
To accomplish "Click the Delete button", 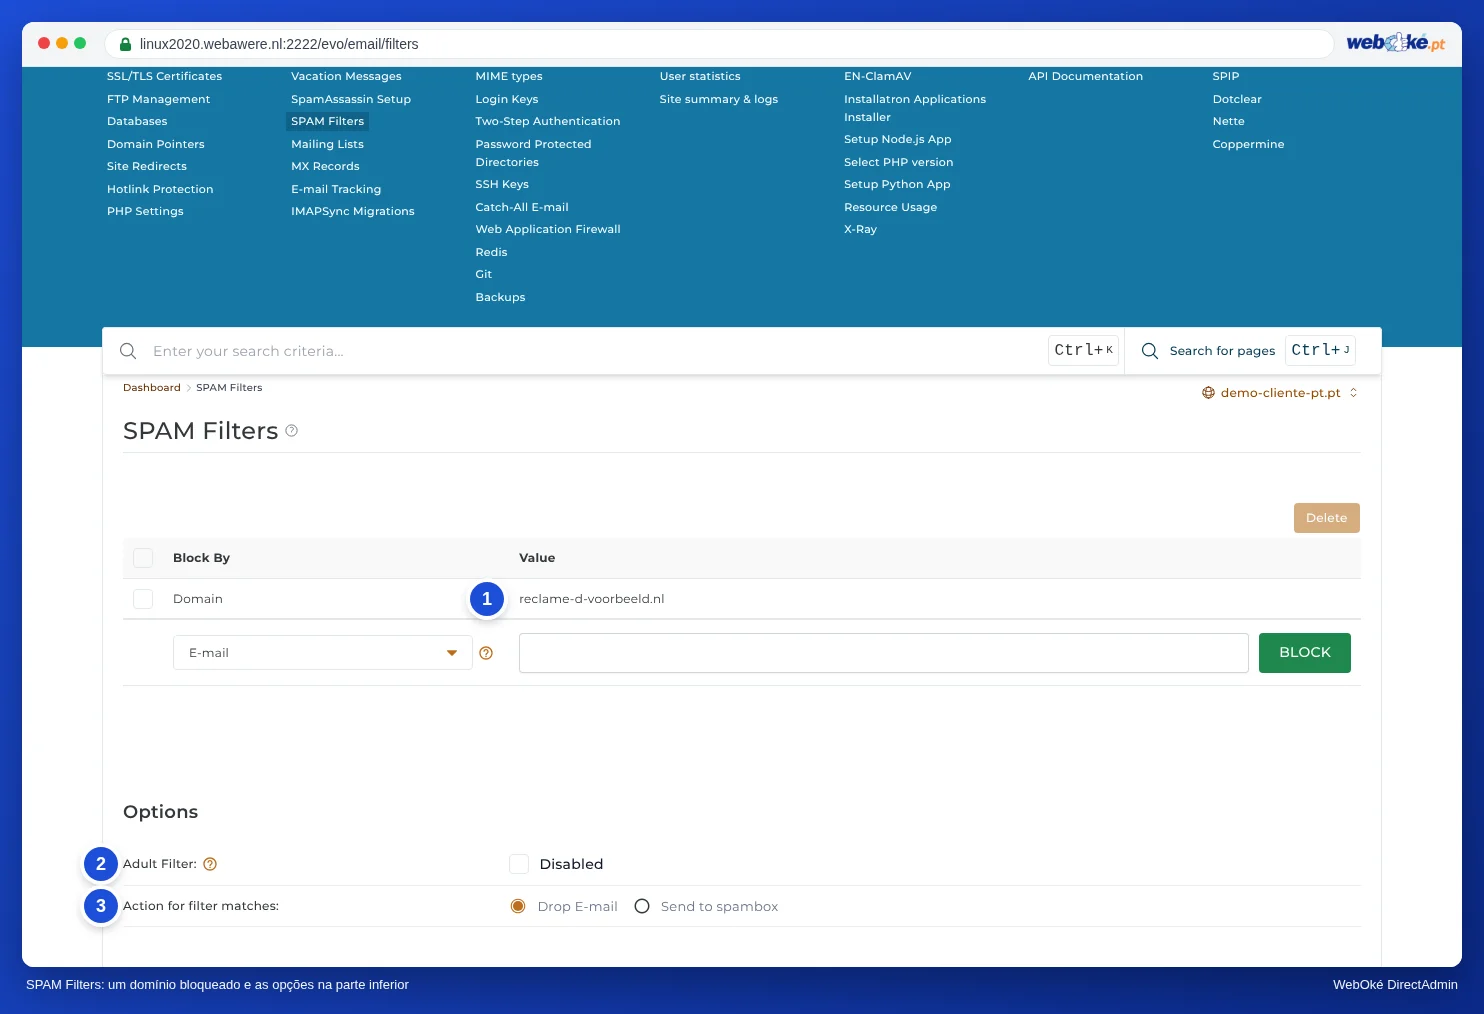I will click(1327, 518).
